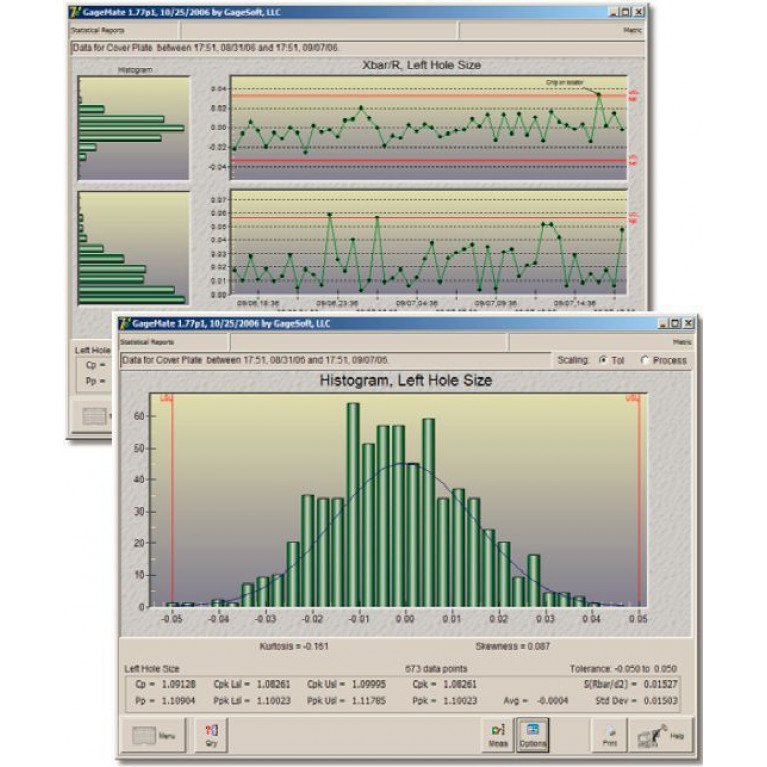Maximize the front histogram window
Screen dimensions: 767x767
pyautogui.click(x=675, y=324)
